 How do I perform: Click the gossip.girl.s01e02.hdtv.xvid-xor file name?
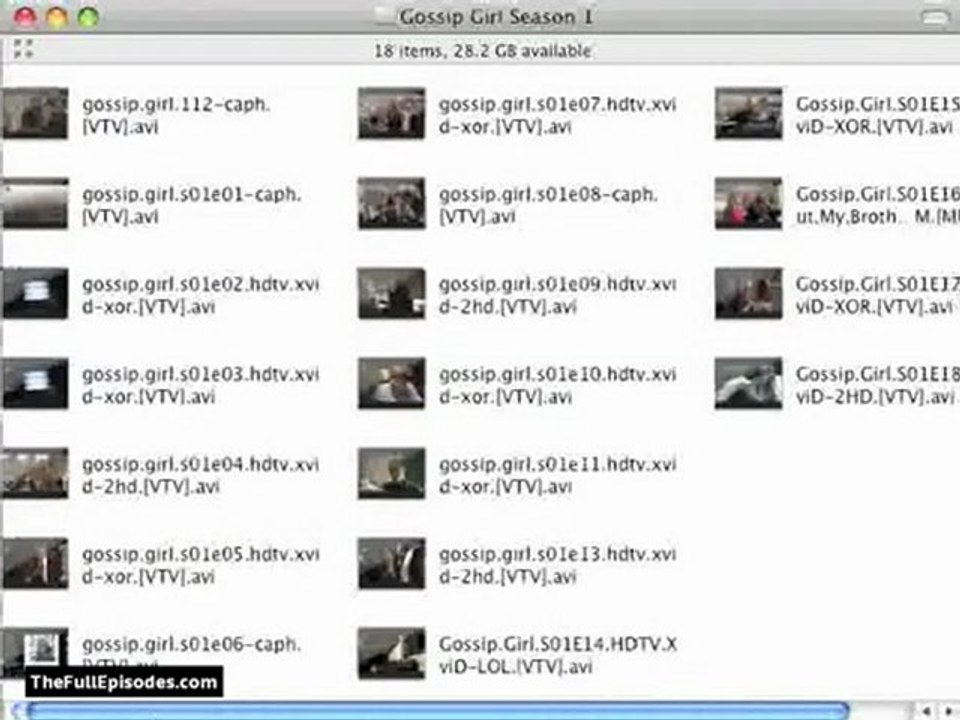point(201,295)
